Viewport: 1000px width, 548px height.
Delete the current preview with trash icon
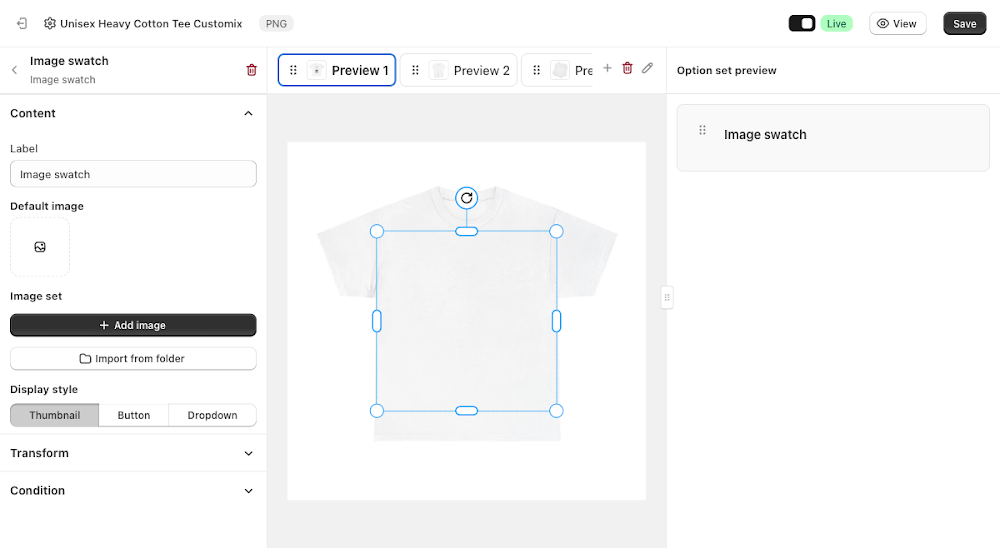pos(628,68)
